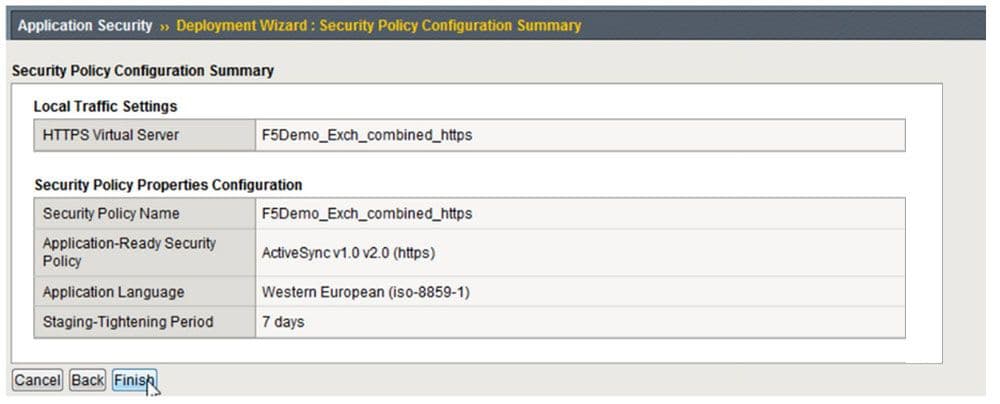Click the Finish button
The height and width of the screenshot is (404, 1000).
(x=134, y=381)
